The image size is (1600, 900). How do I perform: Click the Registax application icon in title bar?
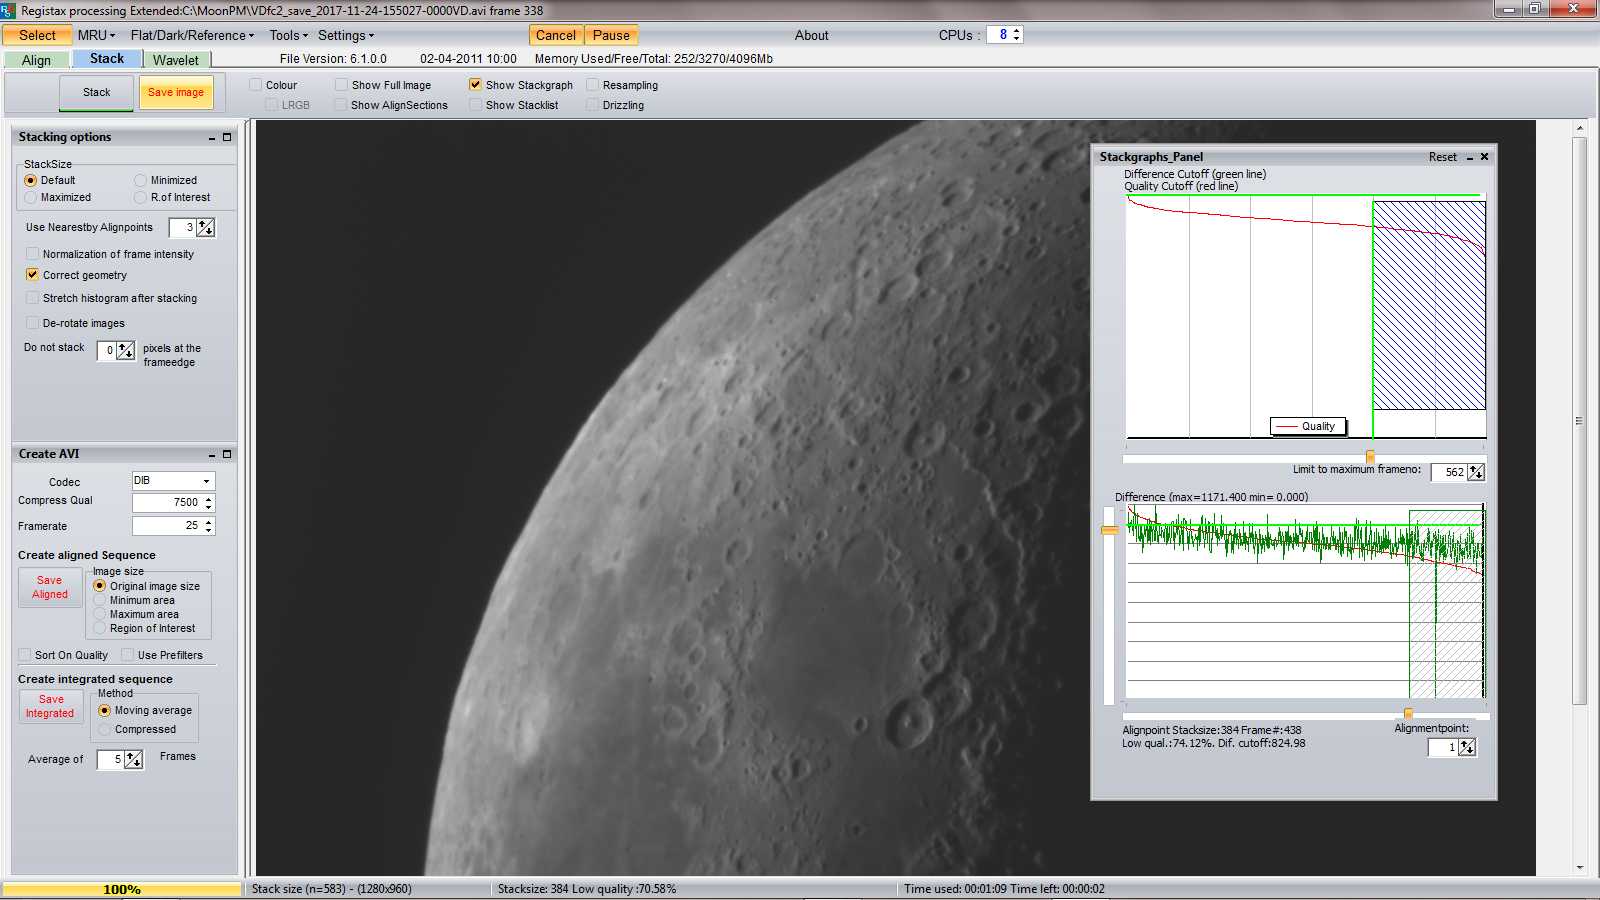(x=9, y=10)
